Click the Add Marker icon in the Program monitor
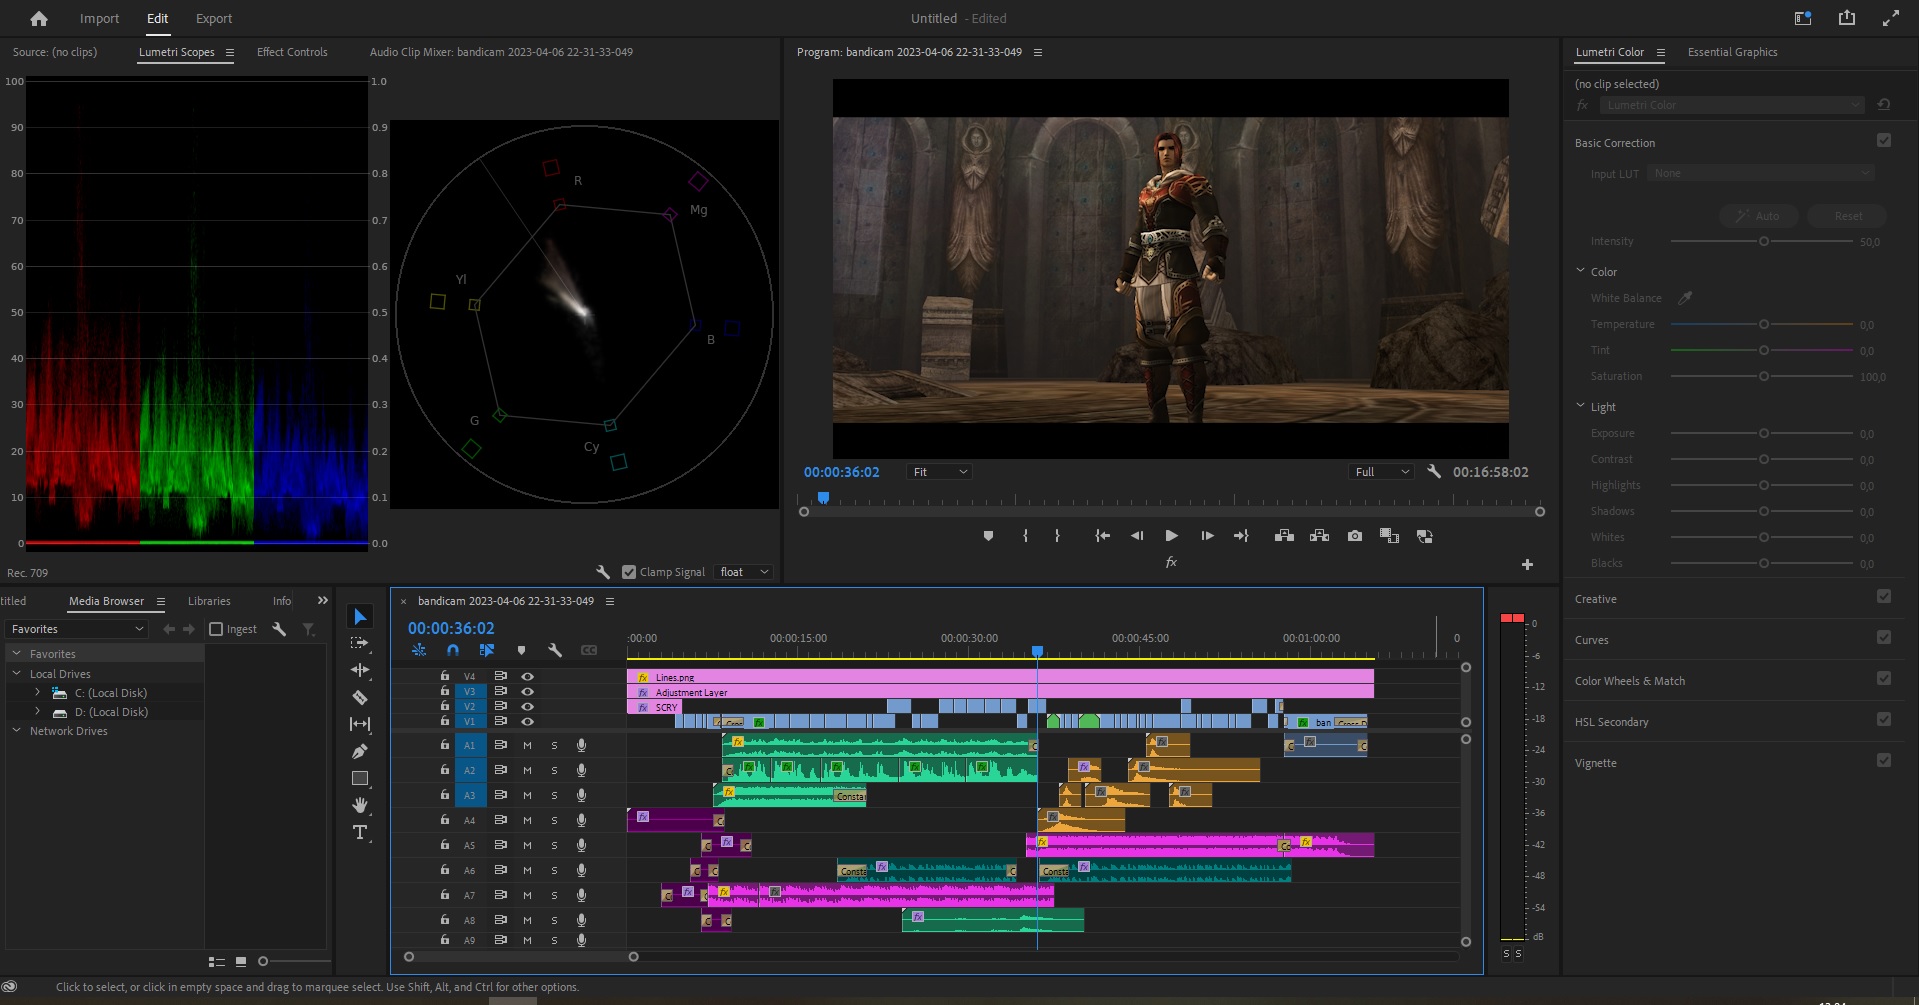Image resolution: width=1919 pixels, height=1005 pixels. (988, 536)
